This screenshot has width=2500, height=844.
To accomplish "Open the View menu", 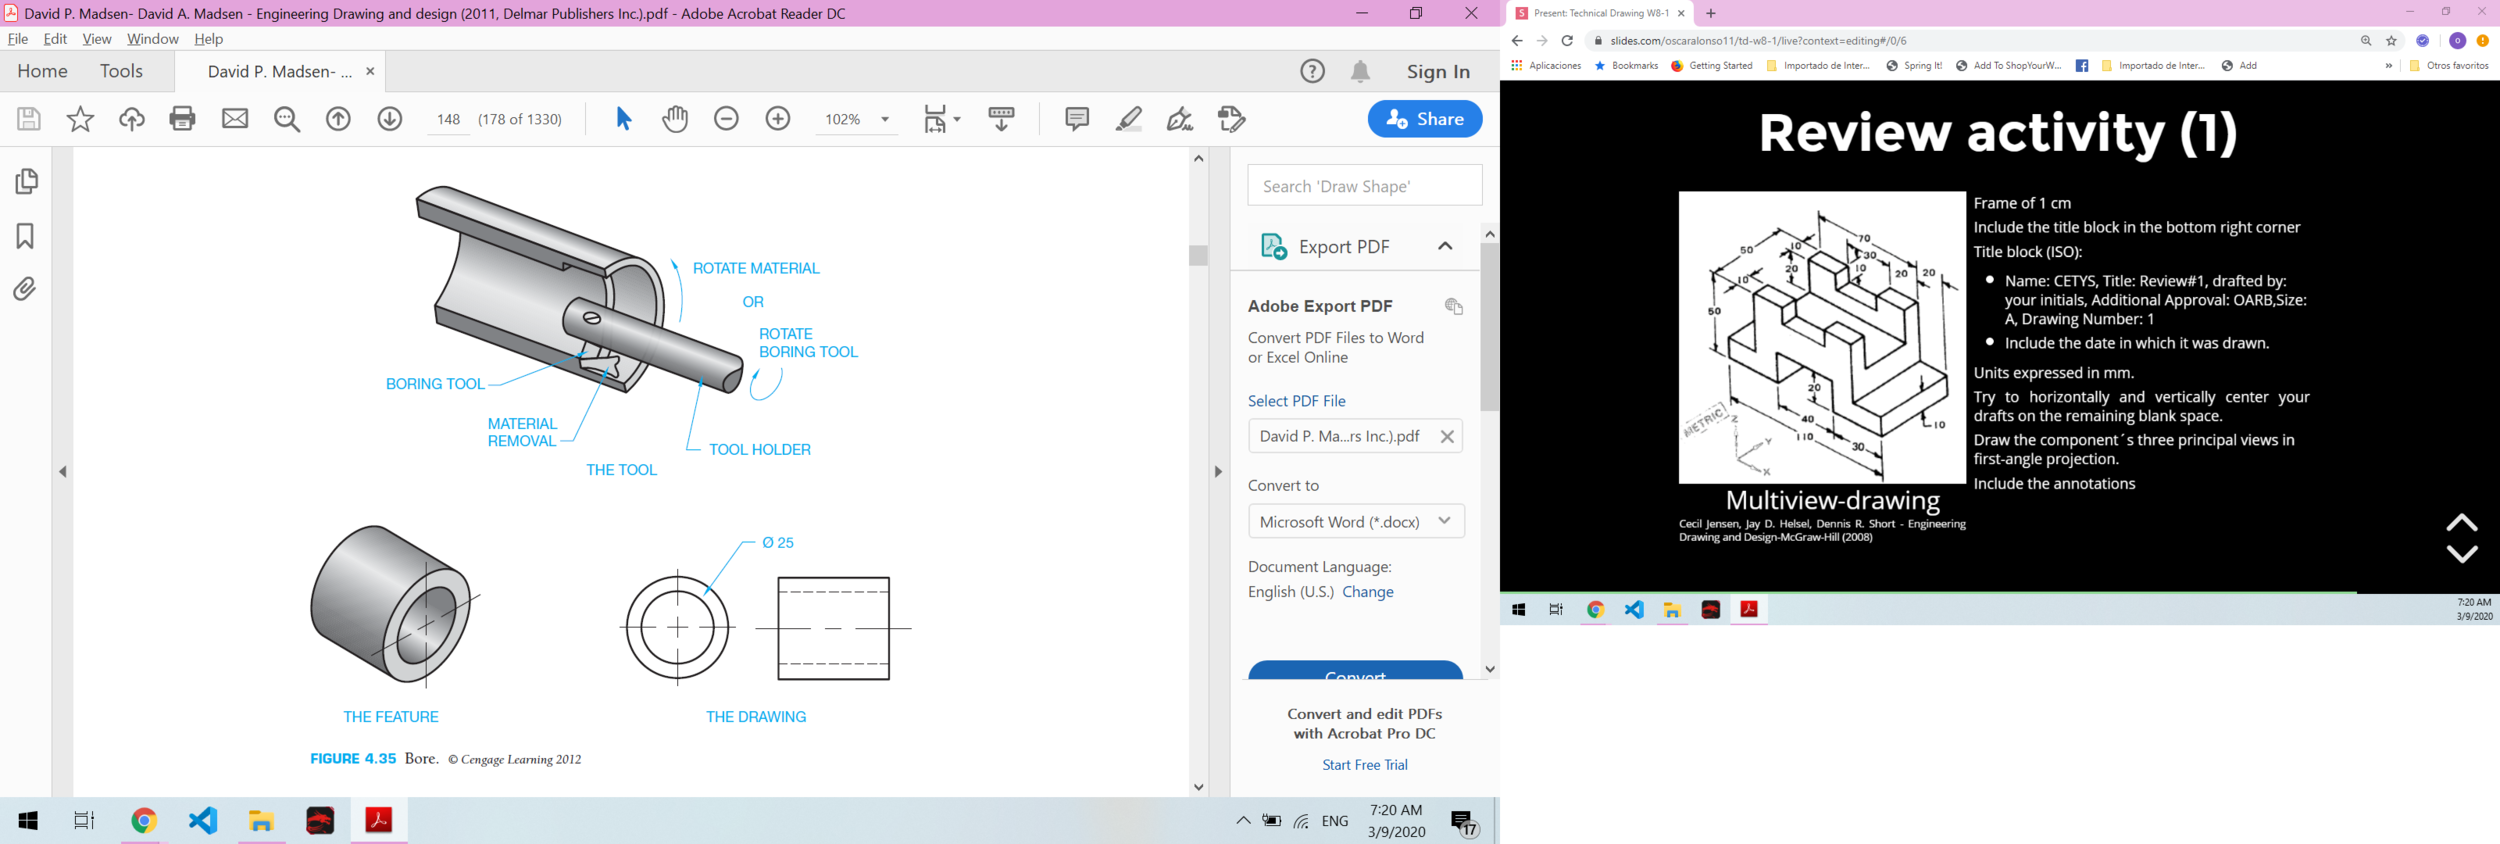I will click(97, 38).
